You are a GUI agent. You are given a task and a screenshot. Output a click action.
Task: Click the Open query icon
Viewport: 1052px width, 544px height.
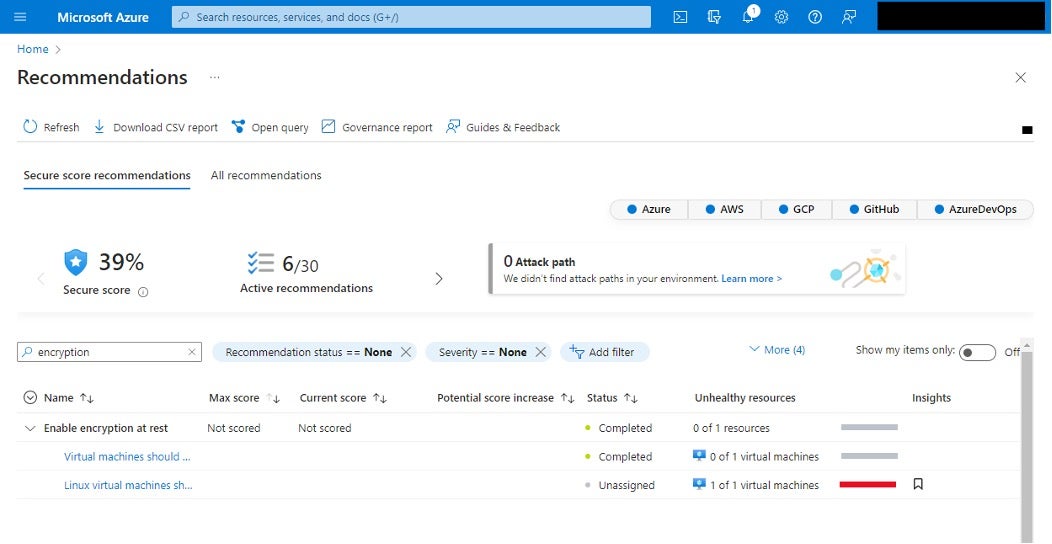238,127
